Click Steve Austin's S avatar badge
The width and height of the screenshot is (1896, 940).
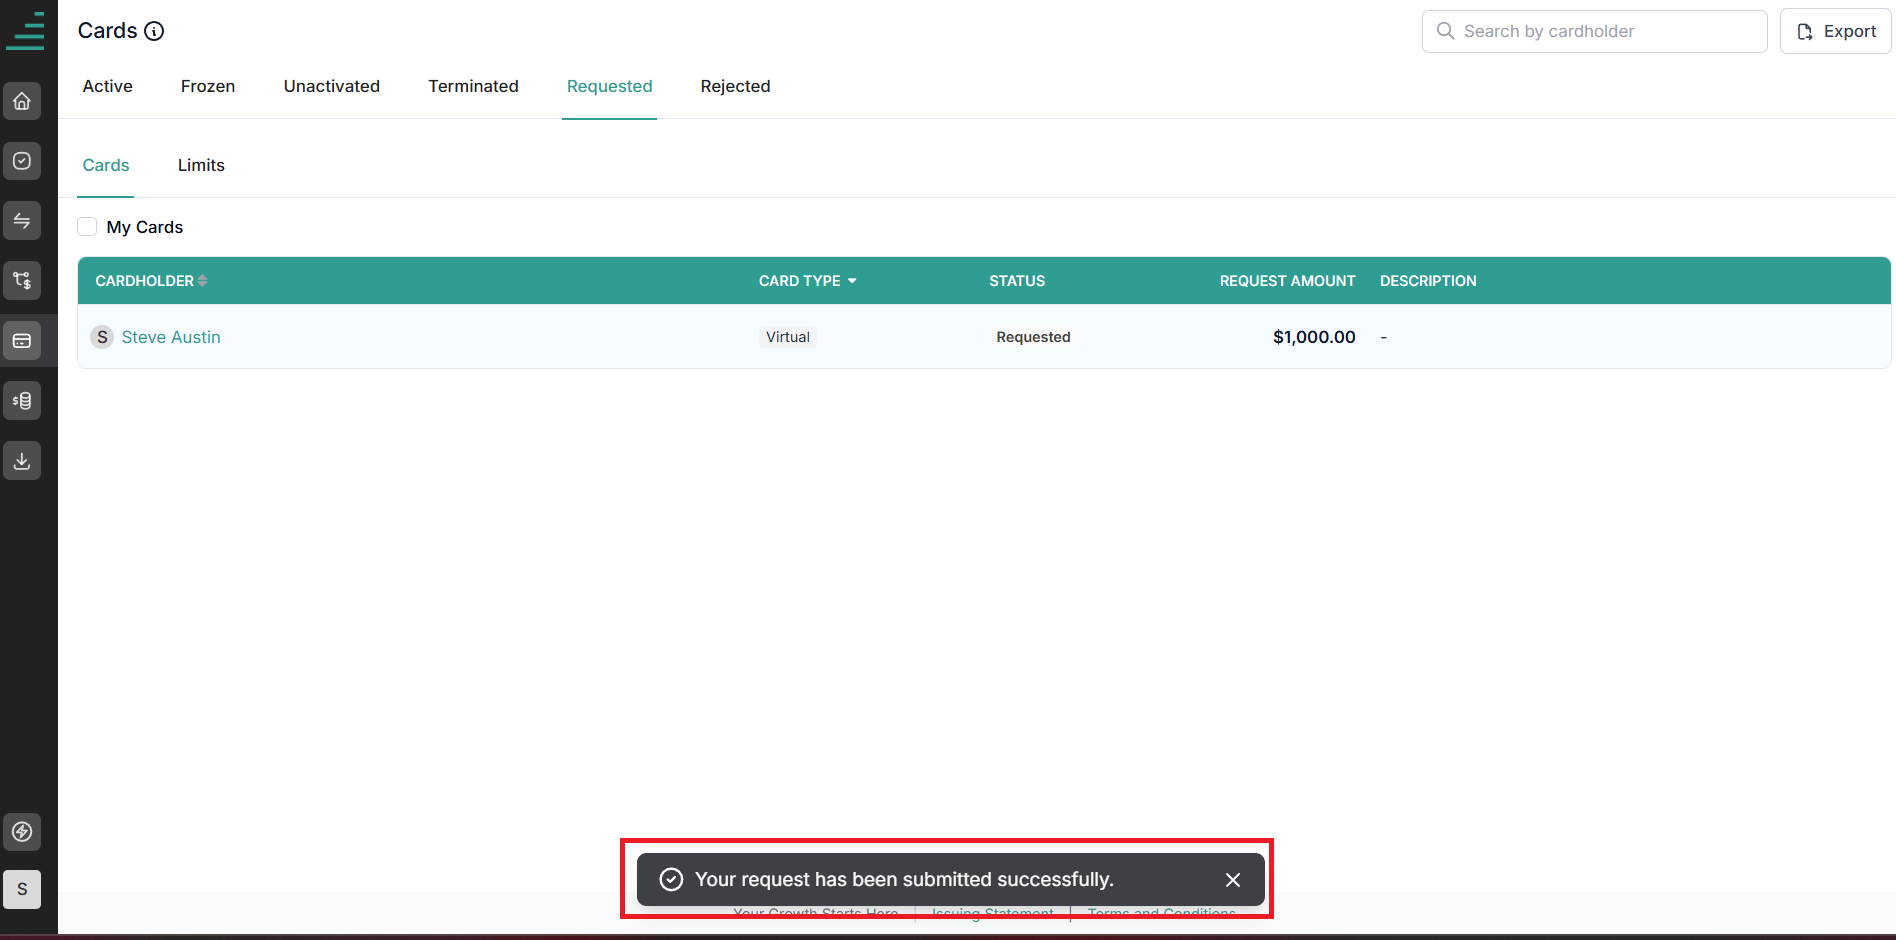point(102,337)
